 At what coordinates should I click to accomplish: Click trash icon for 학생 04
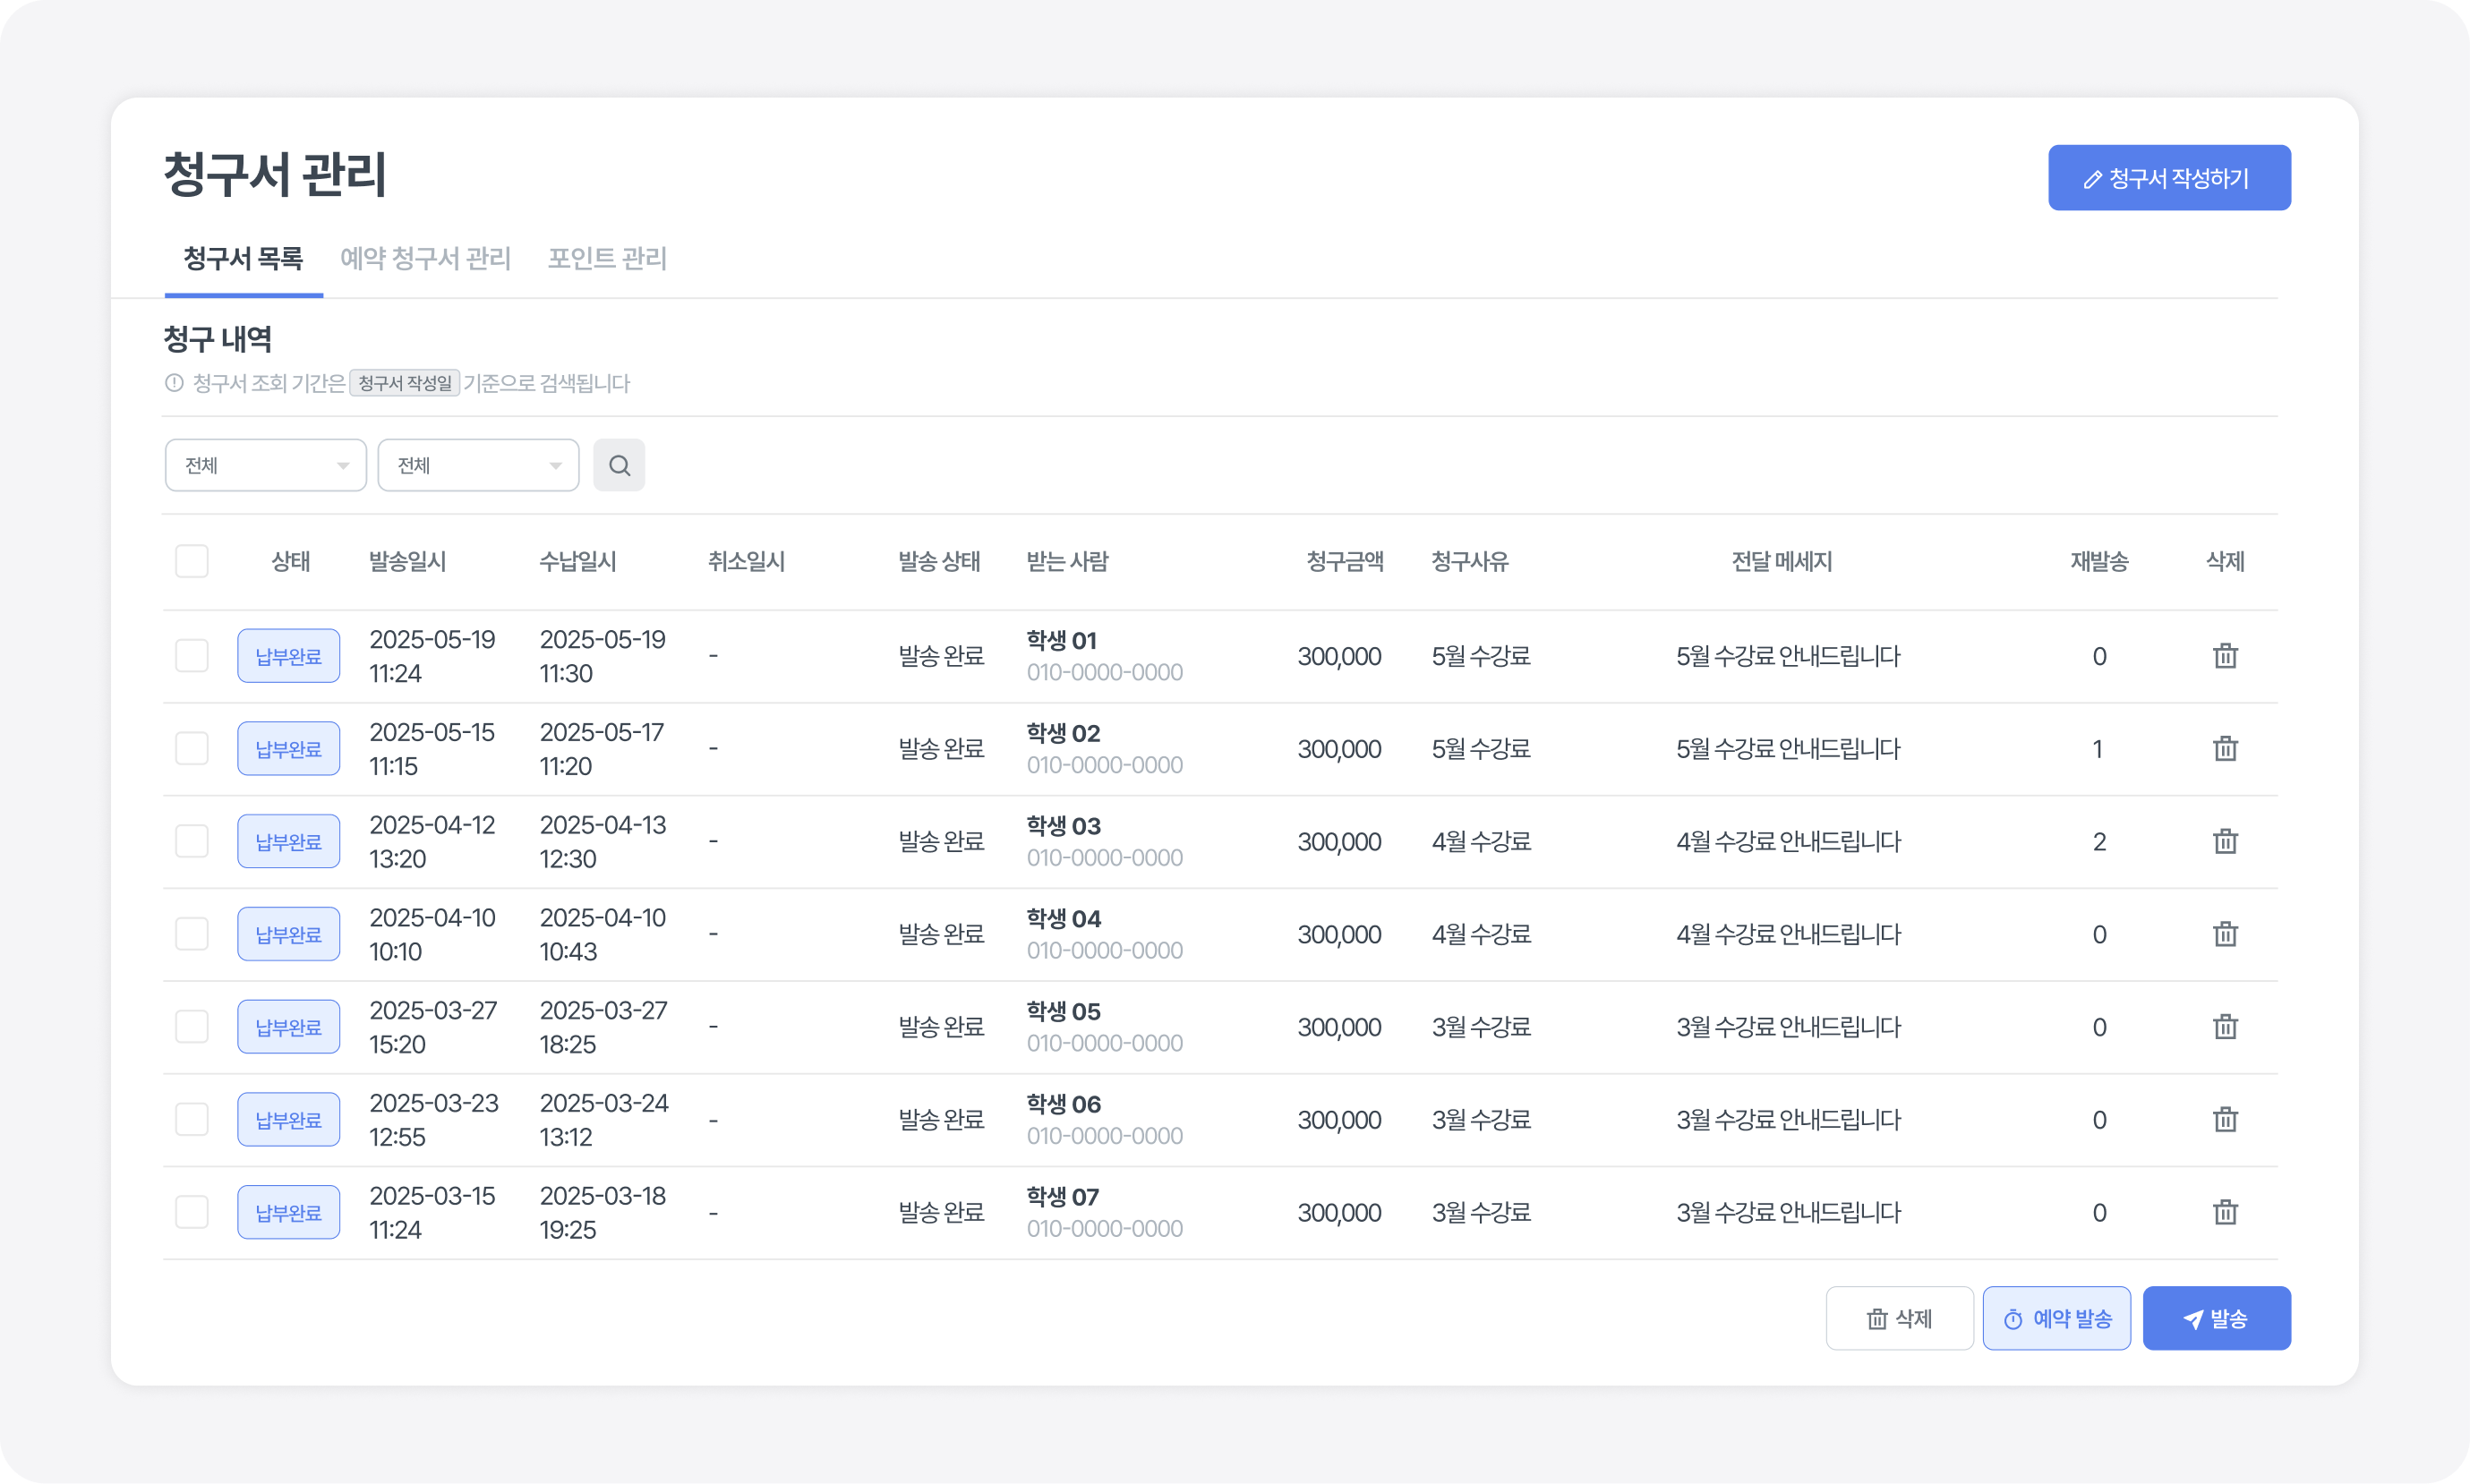point(2225,934)
